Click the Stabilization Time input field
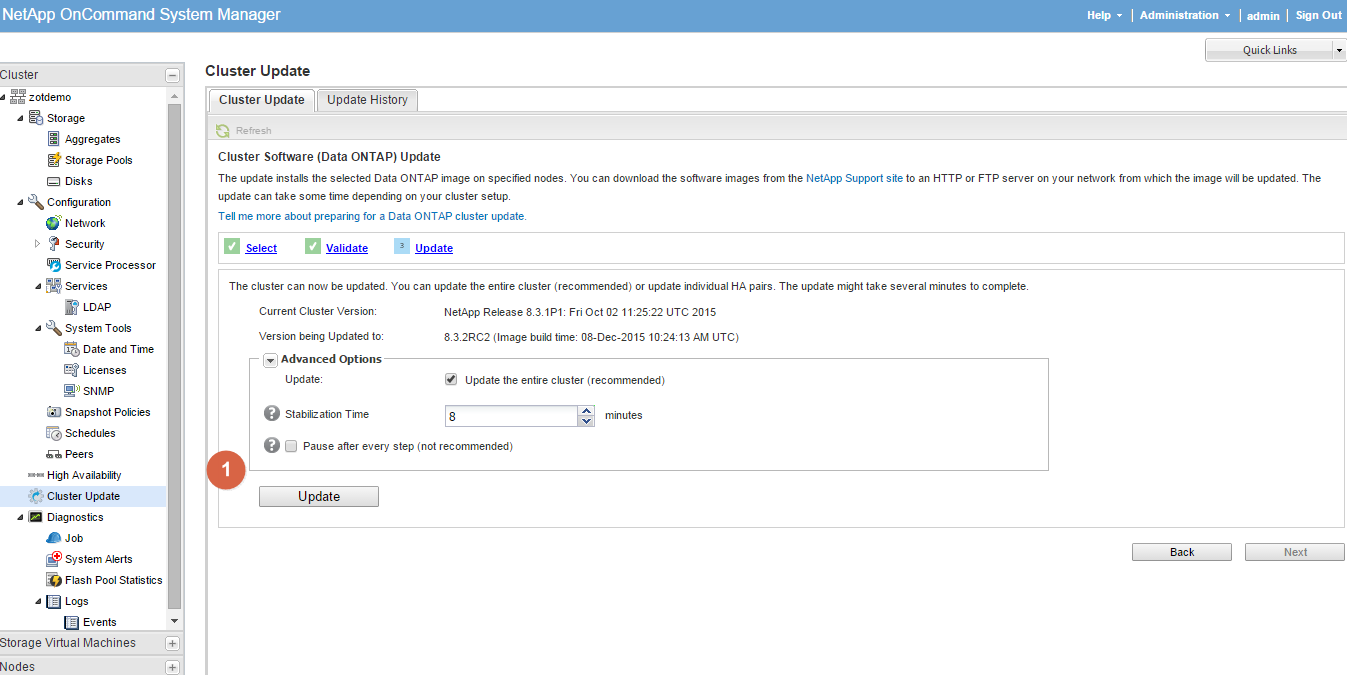The image size is (1347, 675). click(x=511, y=416)
